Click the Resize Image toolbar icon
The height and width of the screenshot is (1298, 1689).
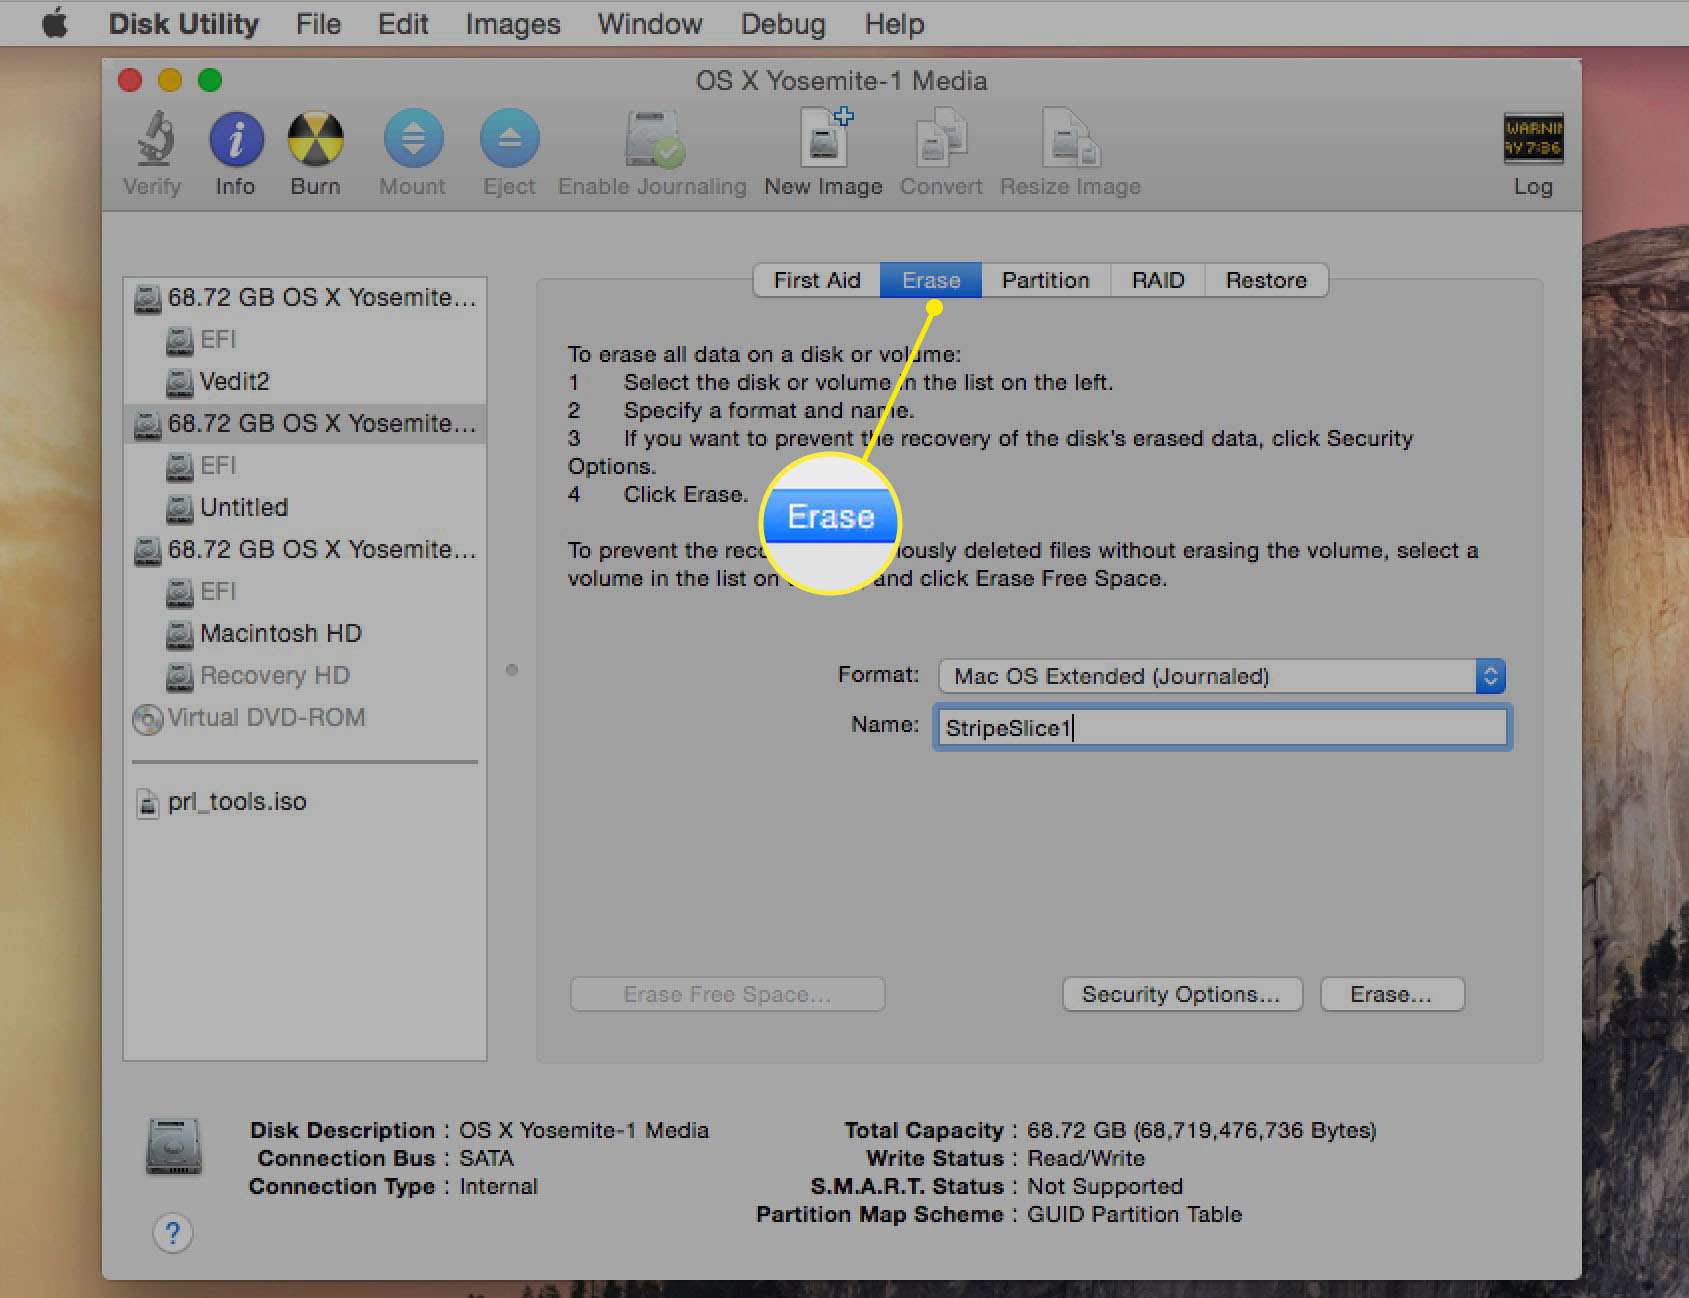(x=1071, y=138)
